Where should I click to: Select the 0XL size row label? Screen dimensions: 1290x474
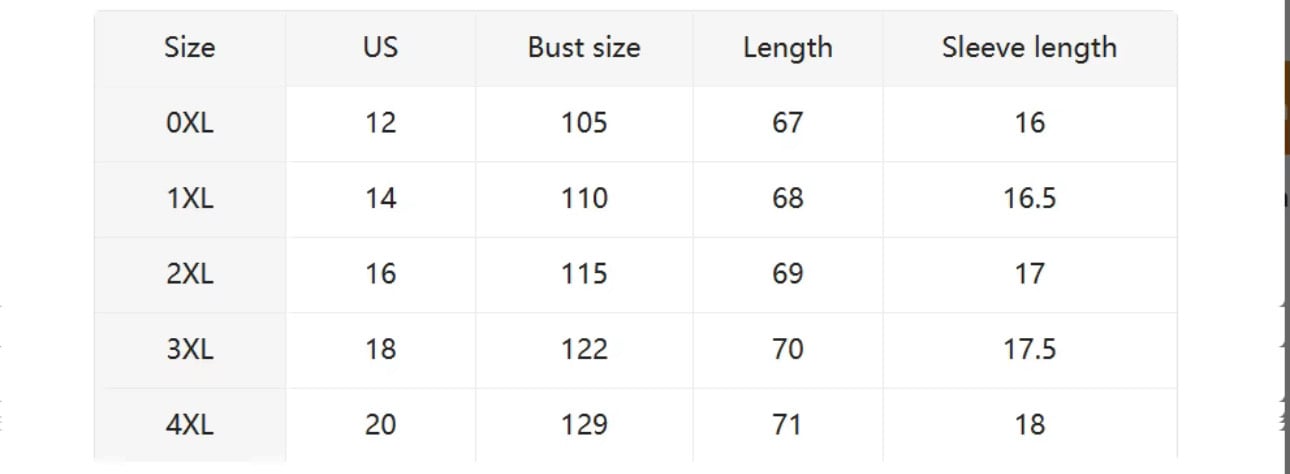[x=190, y=123]
